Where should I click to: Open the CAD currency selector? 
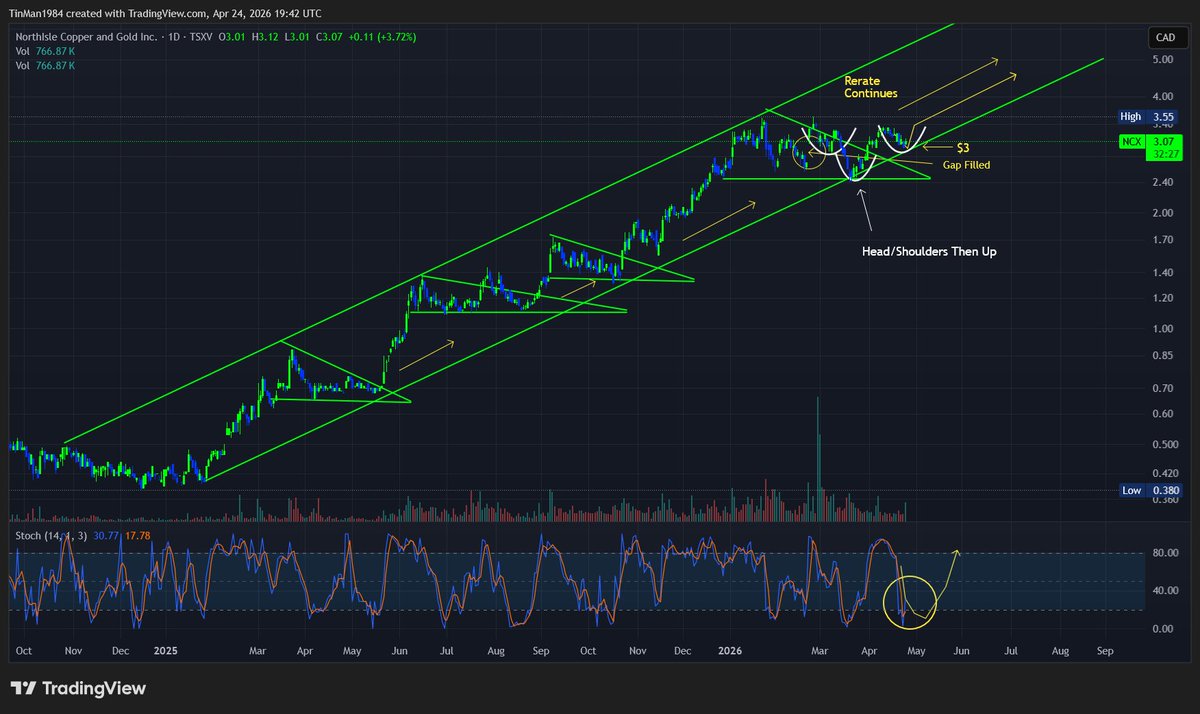point(1166,38)
